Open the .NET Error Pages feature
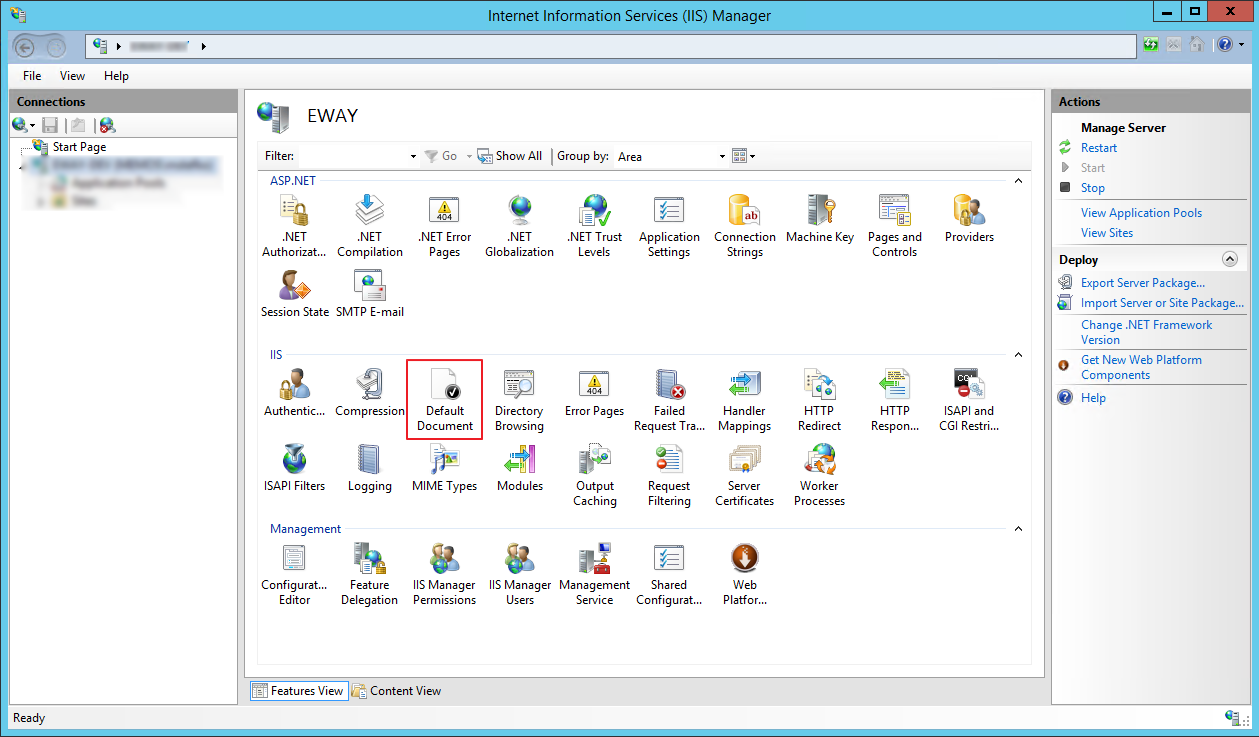Image resolution: width=1259 pixels, height=737 pixels. coord(445,226)
